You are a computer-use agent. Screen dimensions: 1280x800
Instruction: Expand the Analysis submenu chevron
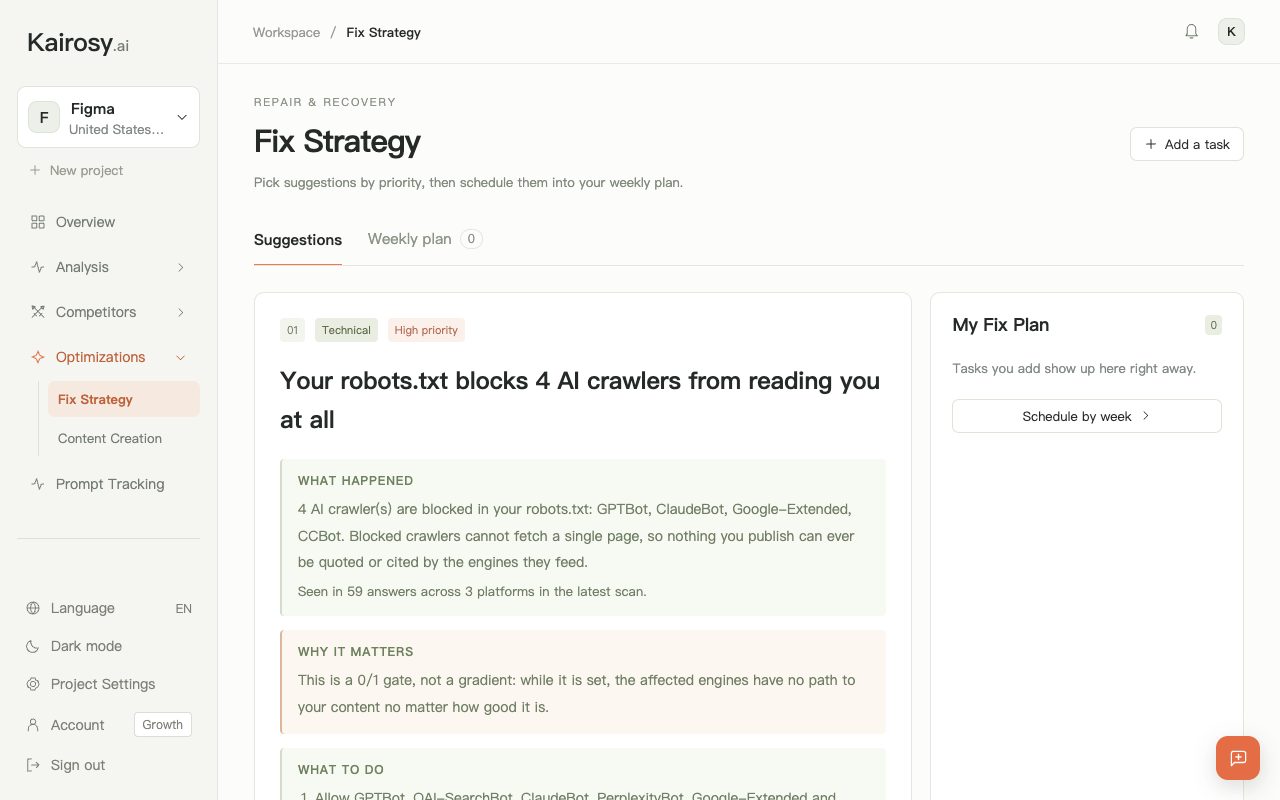(x=181, y=267)
